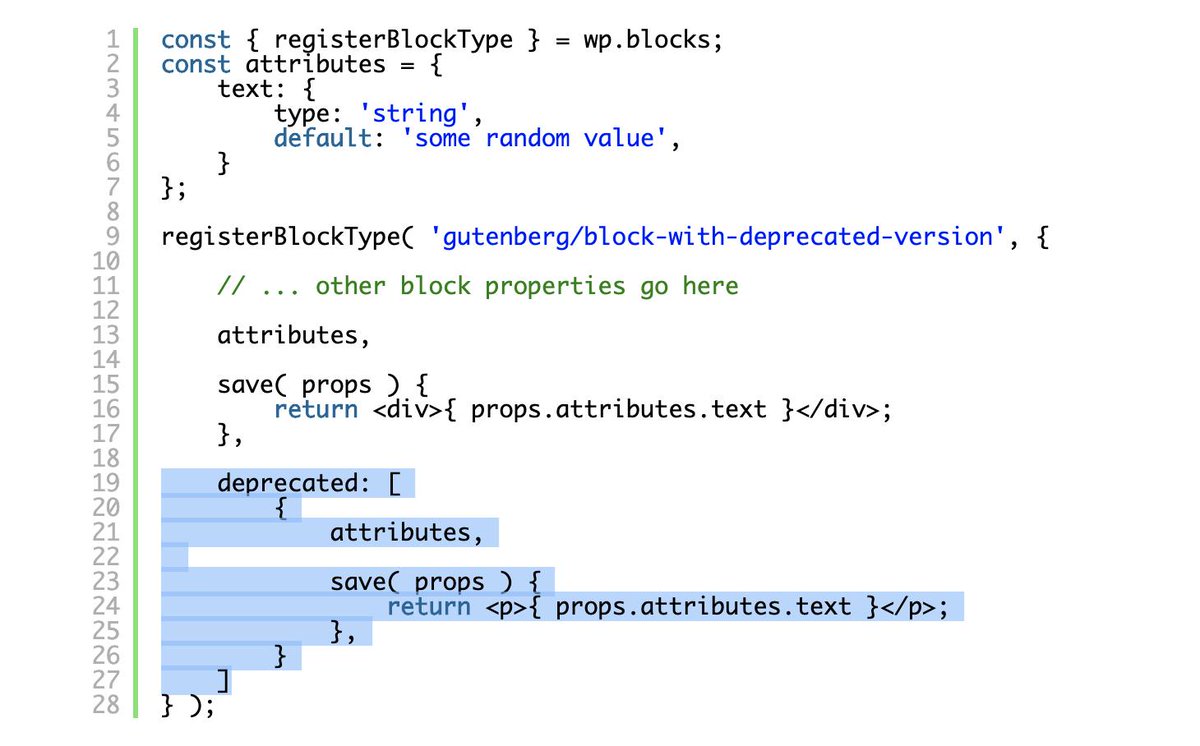
Task: Click line number 24 in the gutter
Action: pyautogui.click(x=106, y=606)
